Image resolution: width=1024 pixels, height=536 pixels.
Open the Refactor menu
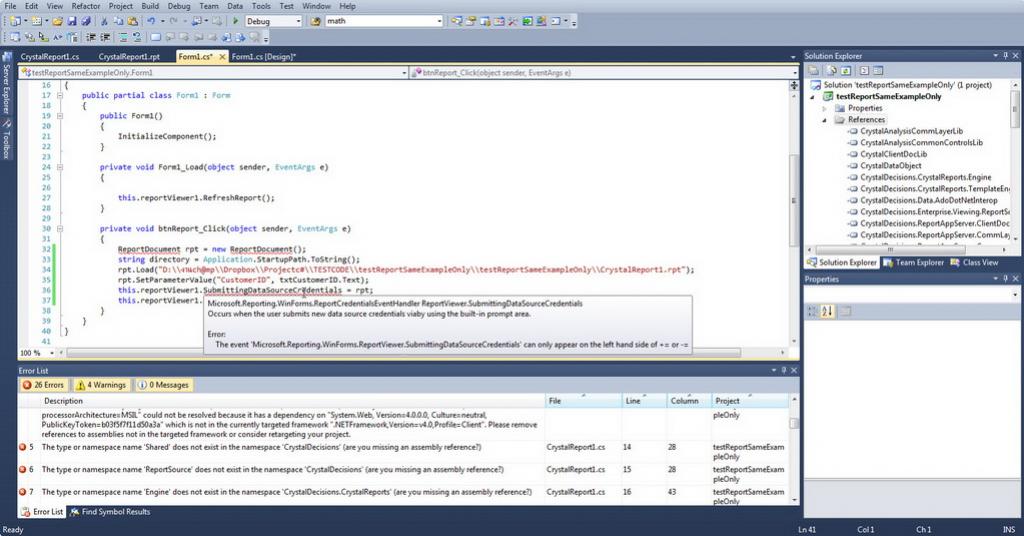tap(86, 6)
